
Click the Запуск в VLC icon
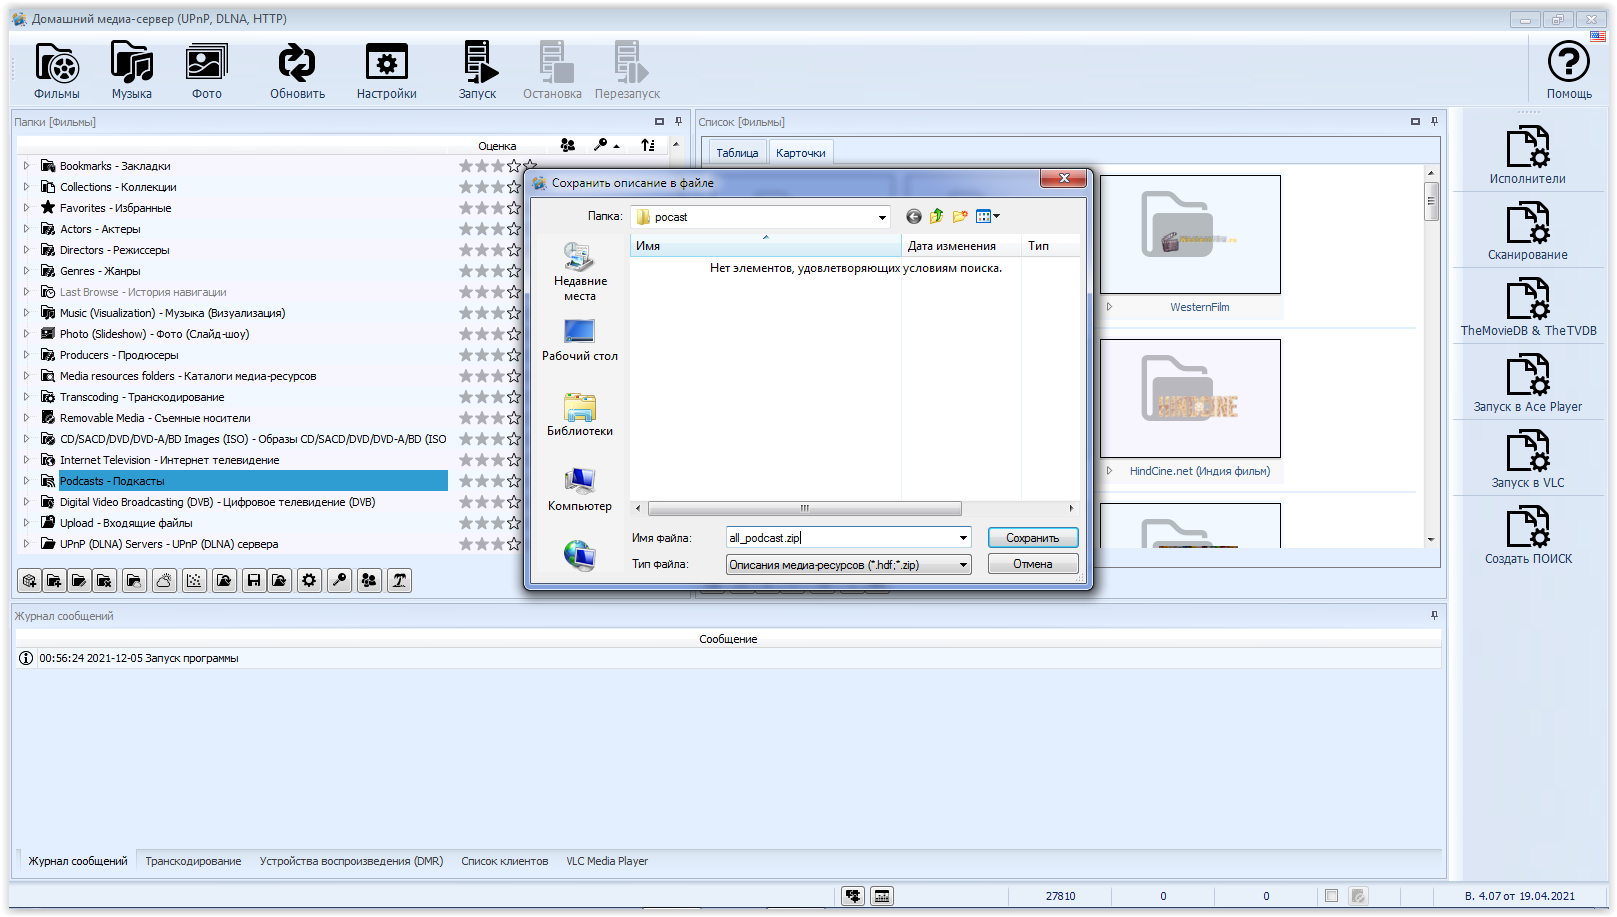click(1527, 460)
